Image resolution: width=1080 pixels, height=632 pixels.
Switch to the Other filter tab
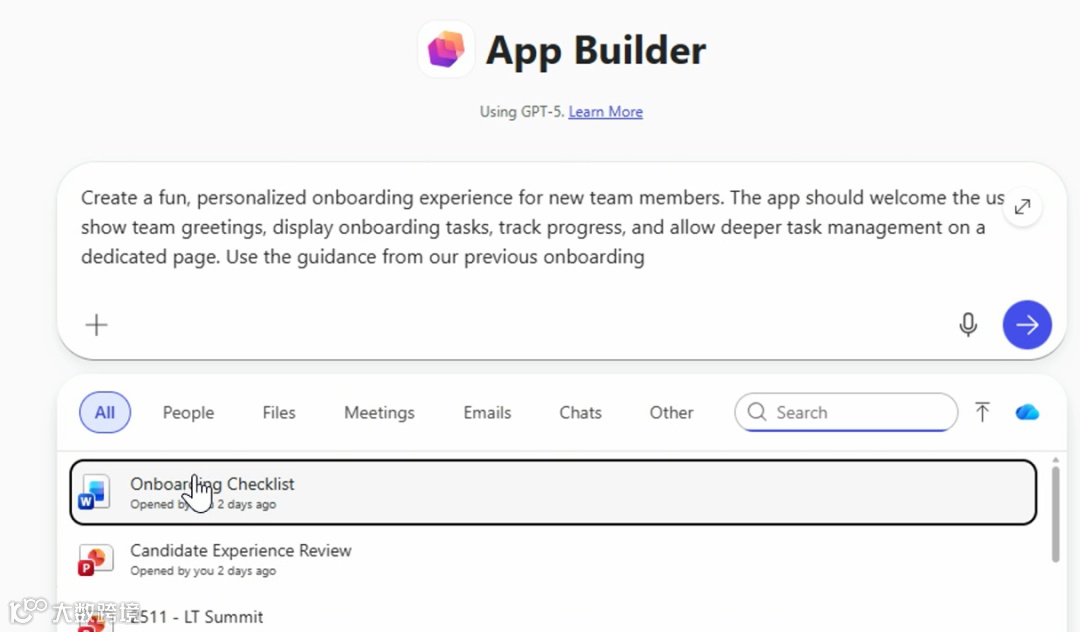(672, 412)
